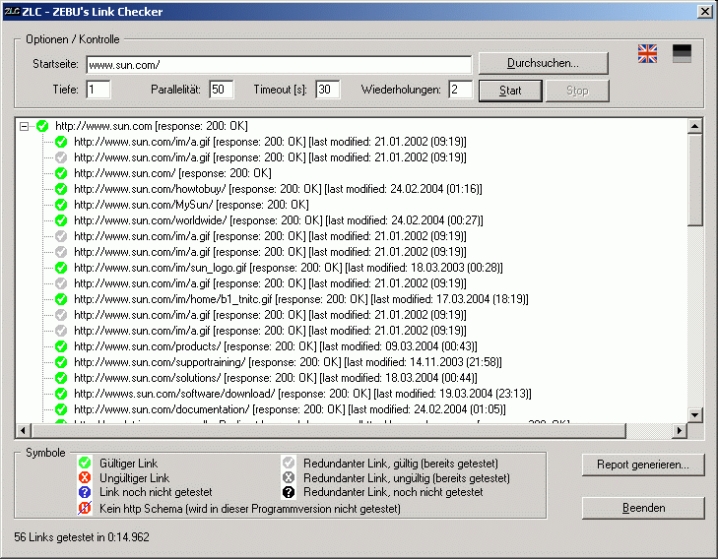Focus the Tiefe depth input field
This screenshot has width=718, height=559.
point(98,90)
